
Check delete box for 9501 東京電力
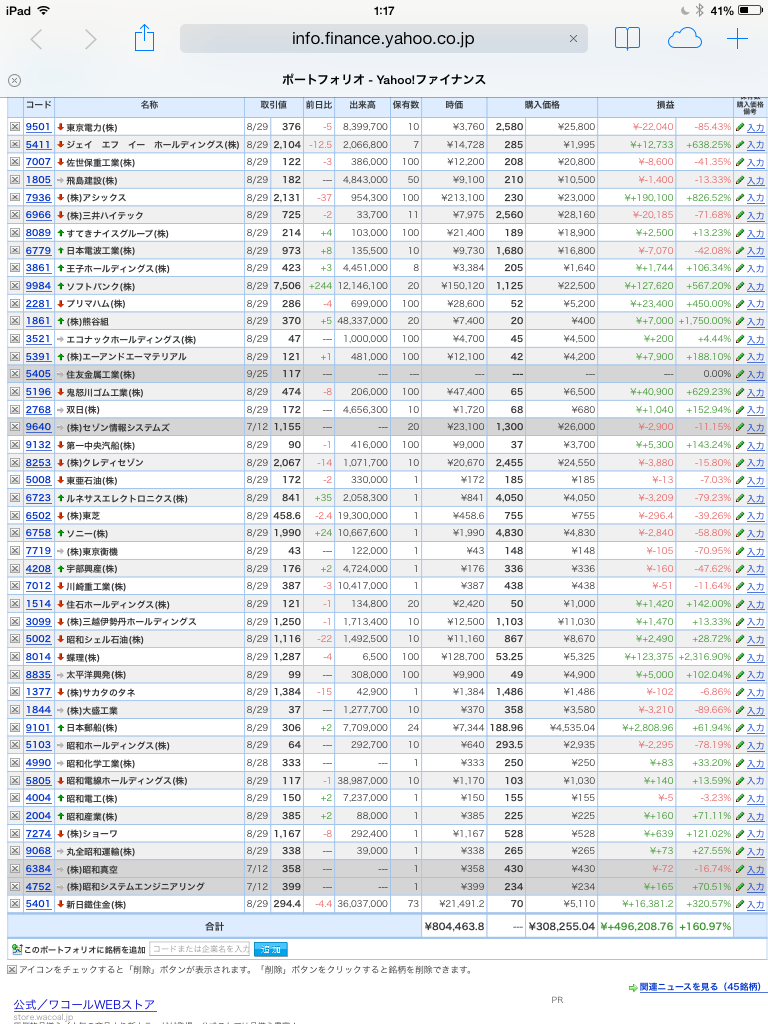[14, 127]
